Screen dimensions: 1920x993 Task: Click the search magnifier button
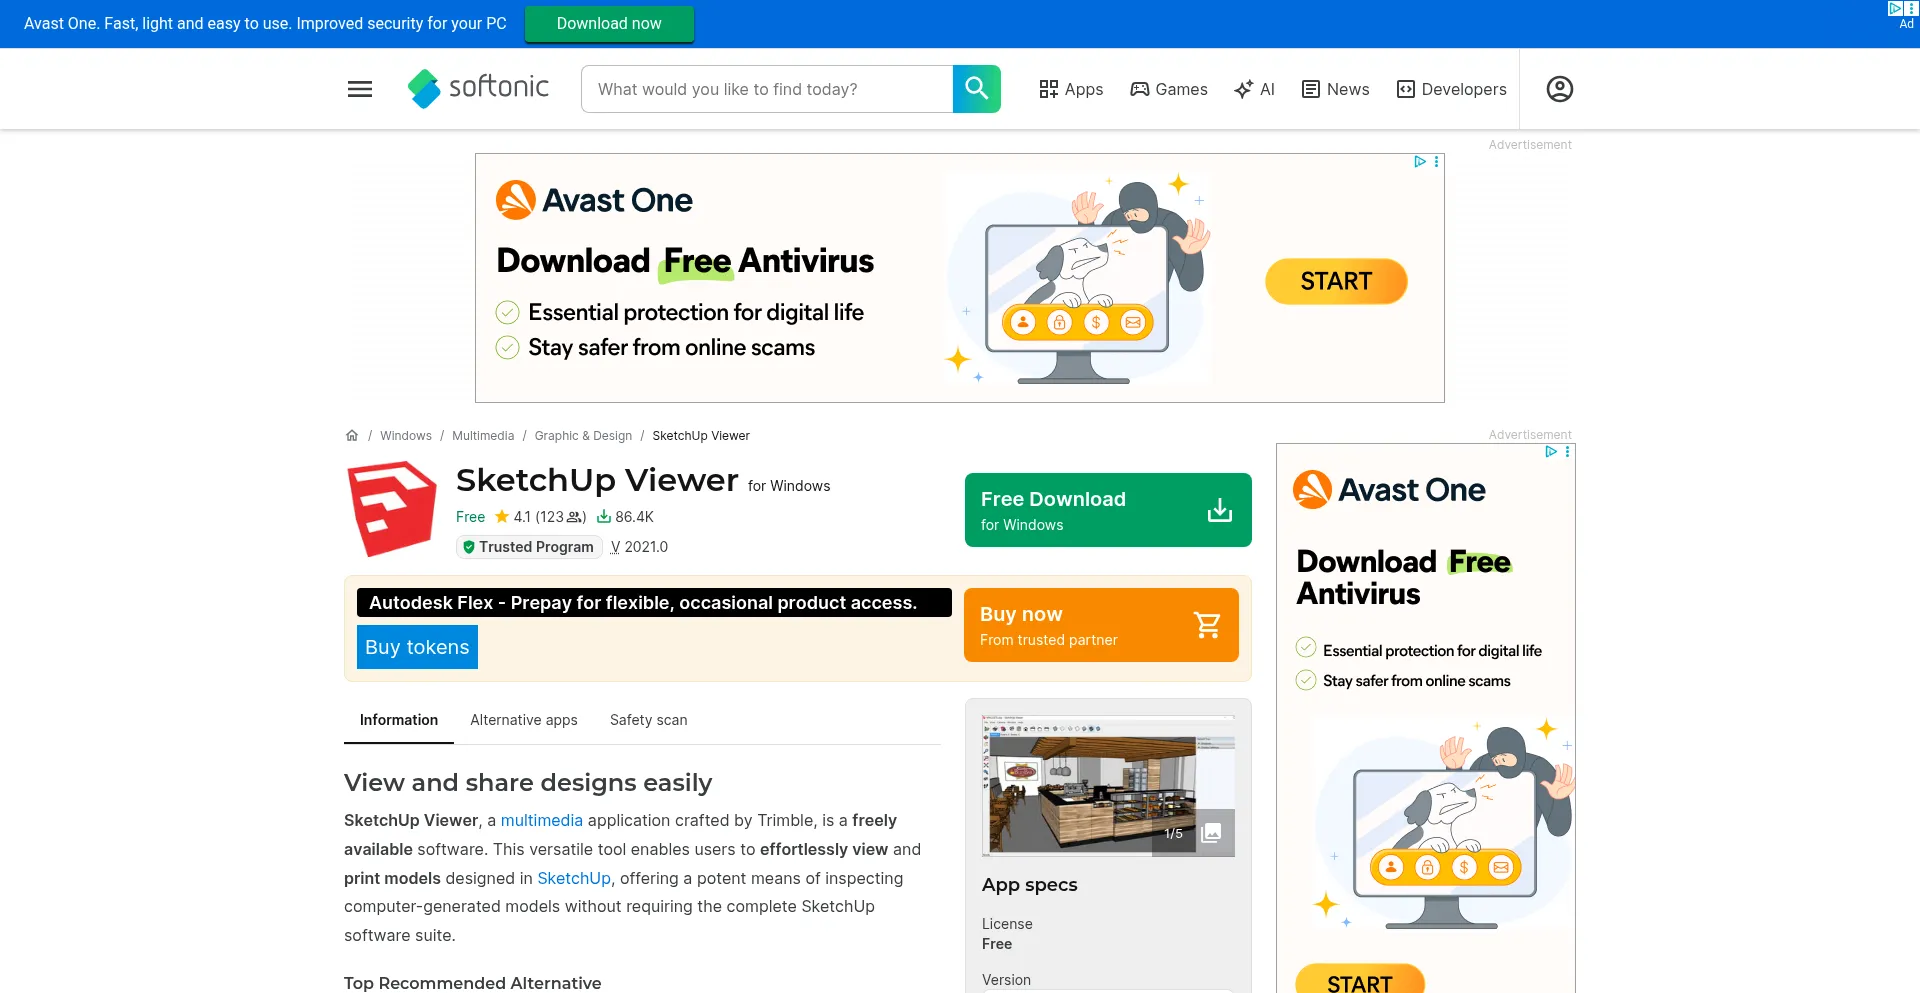tap(977, 89)
